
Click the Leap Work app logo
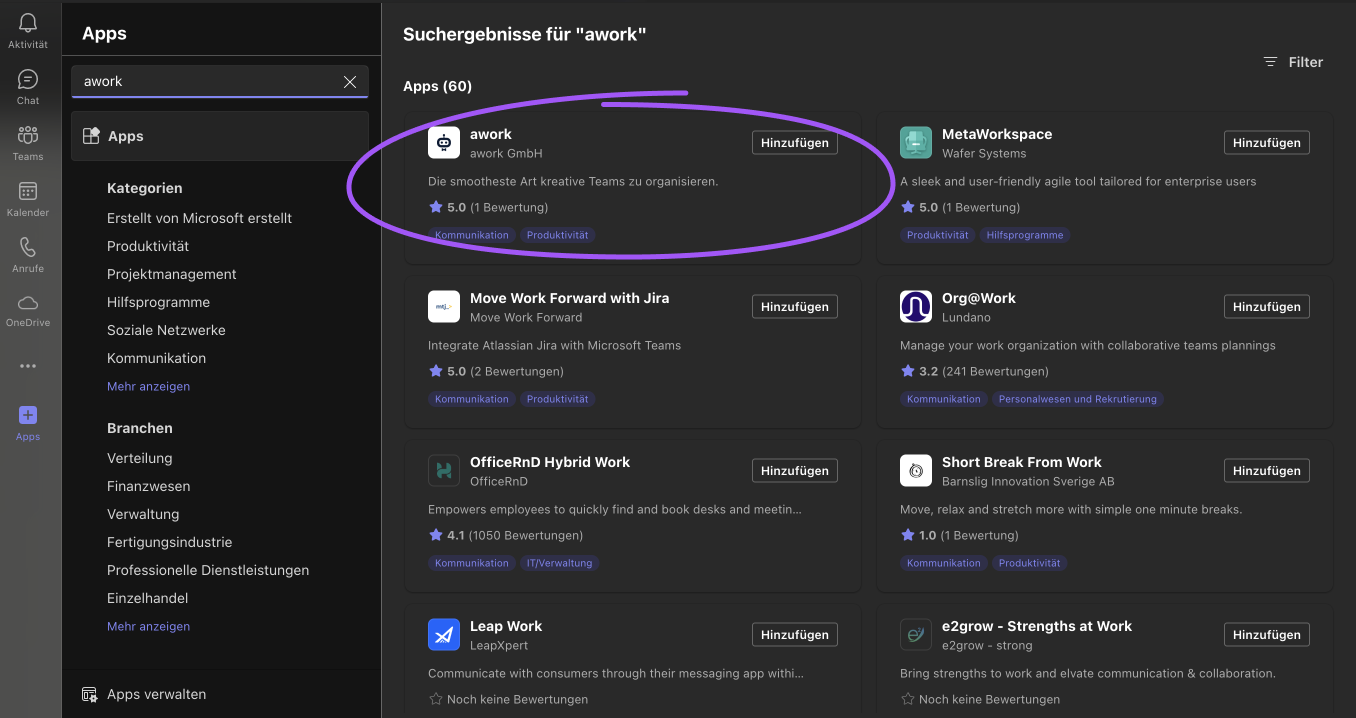[x=444, y=635]
